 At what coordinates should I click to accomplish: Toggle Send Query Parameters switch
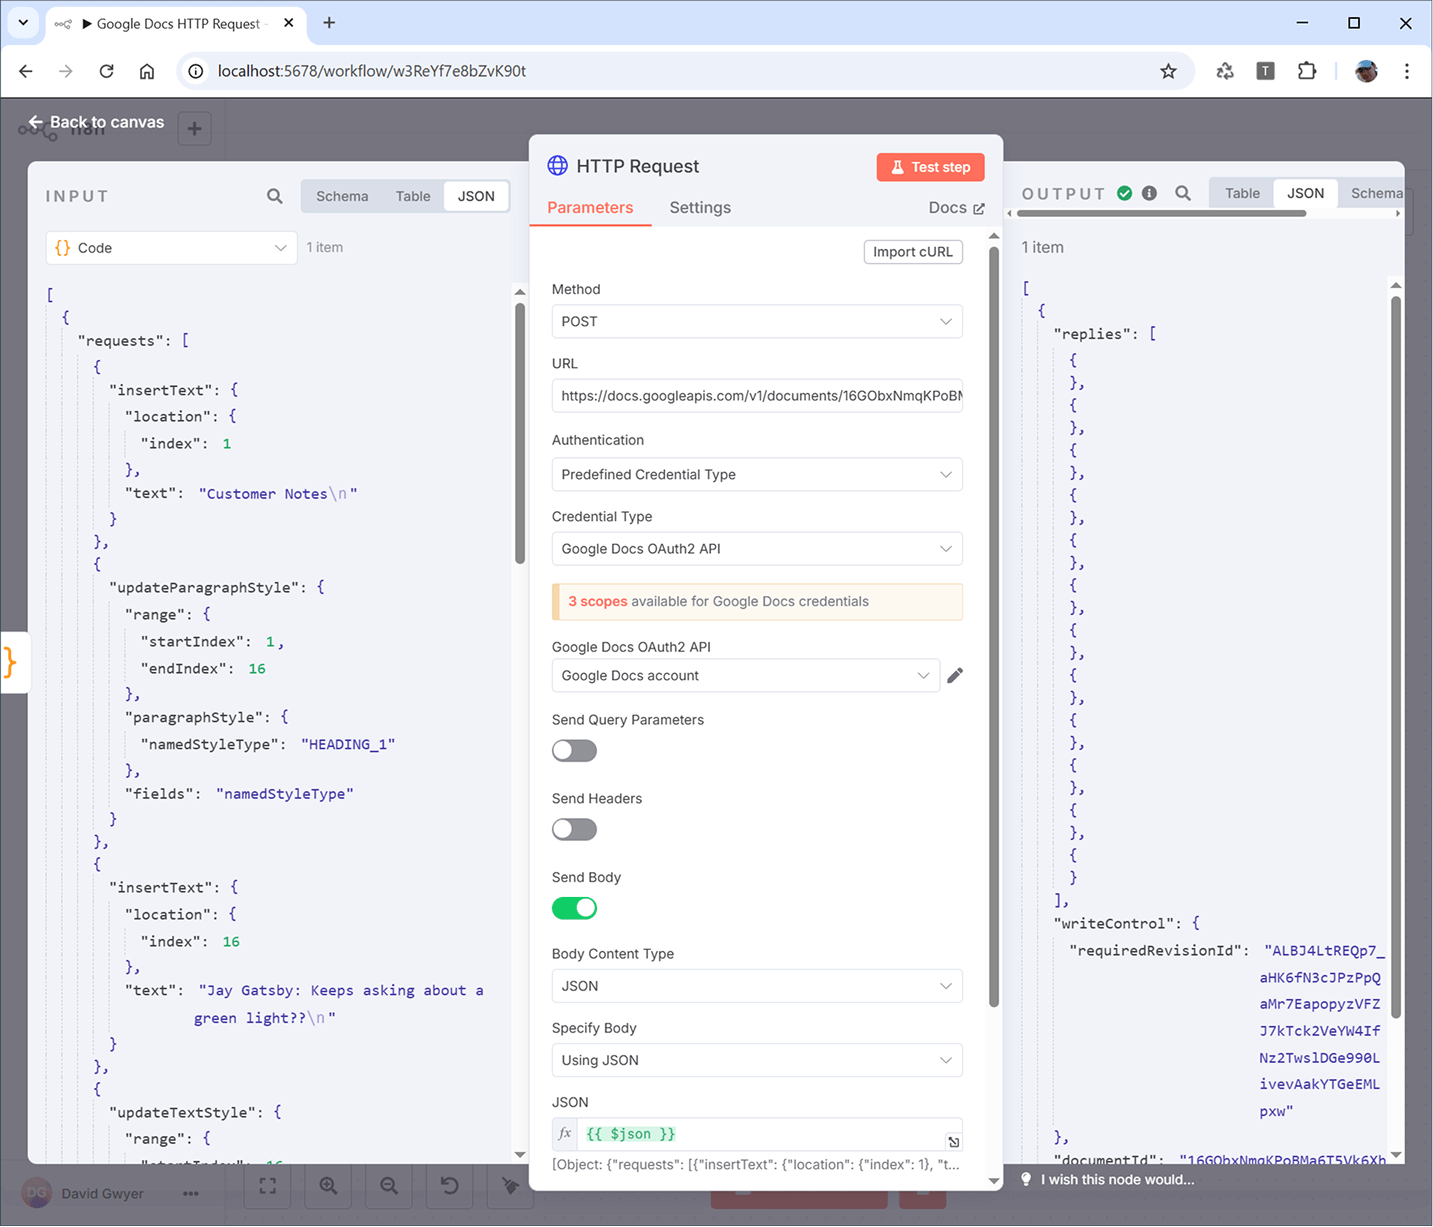click(x=574, y=751)
